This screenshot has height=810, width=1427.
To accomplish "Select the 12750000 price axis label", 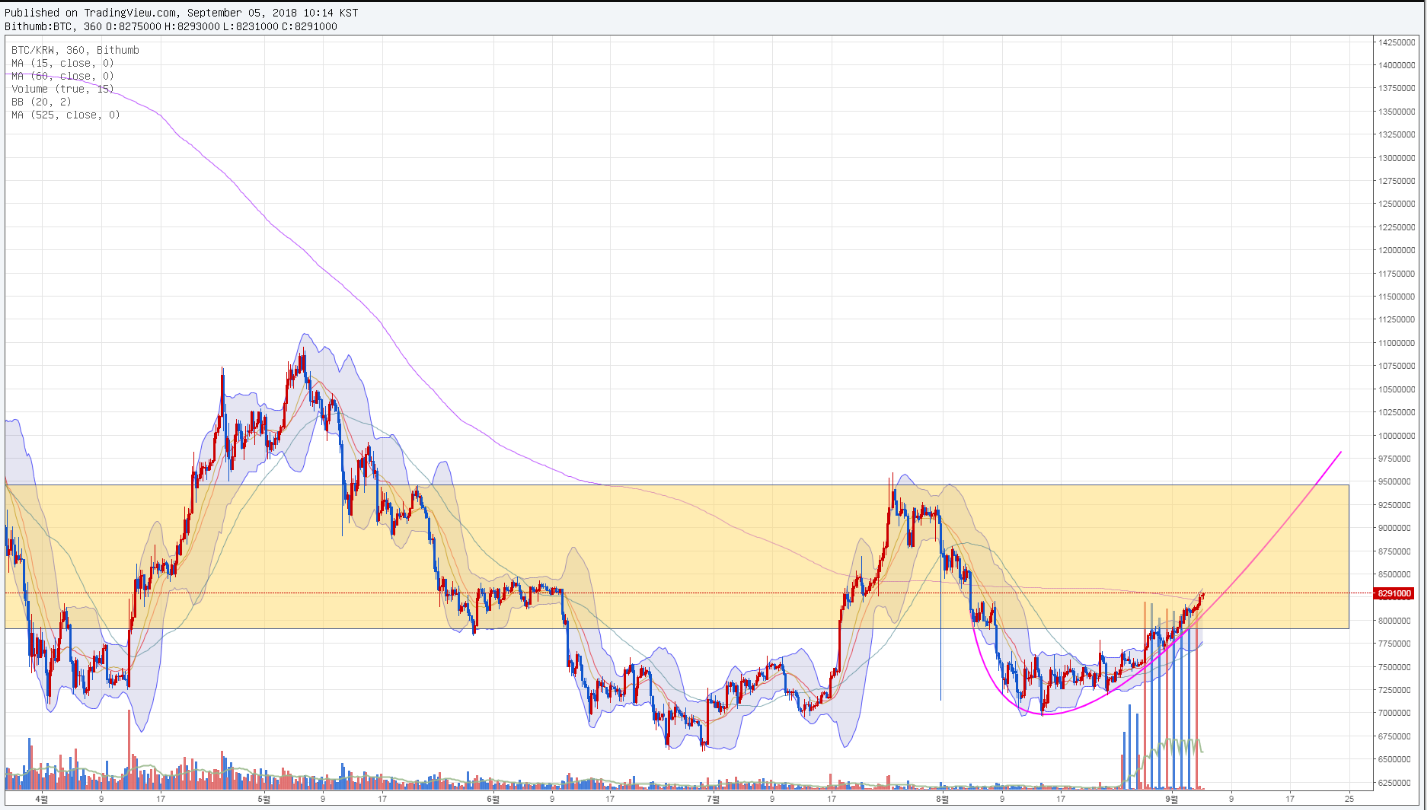I will (x=1397, y=181).
